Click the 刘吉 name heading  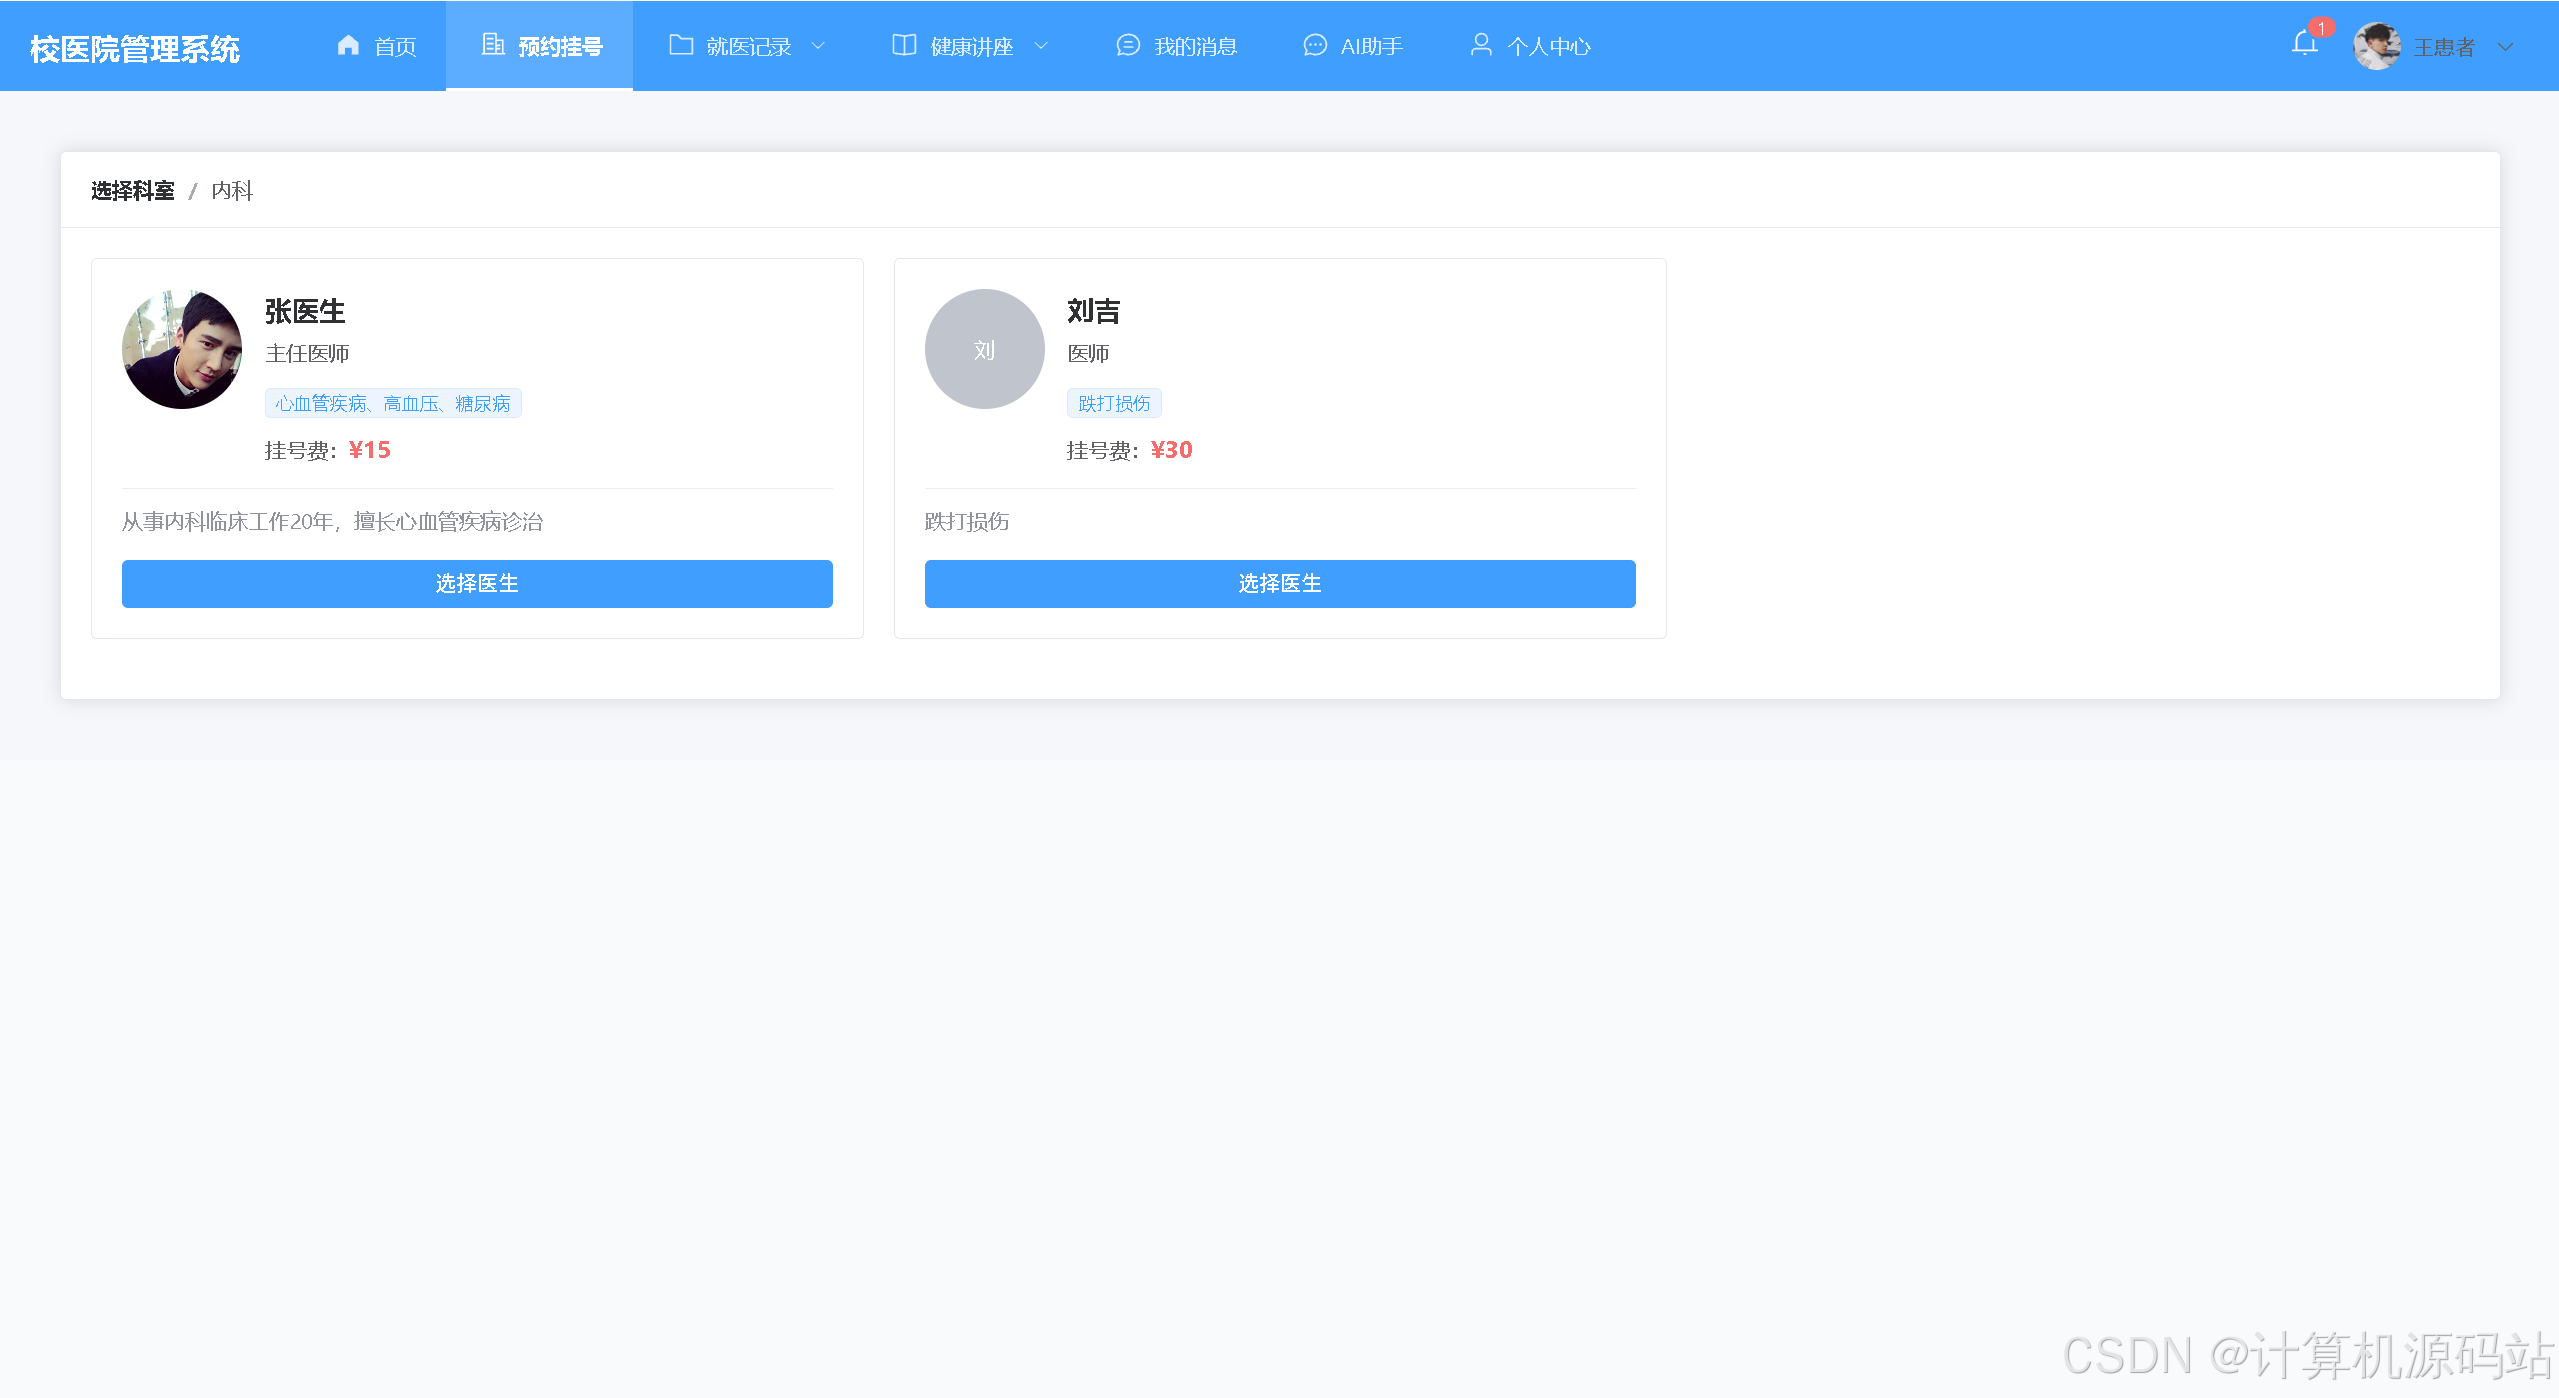coord(1094,311)
